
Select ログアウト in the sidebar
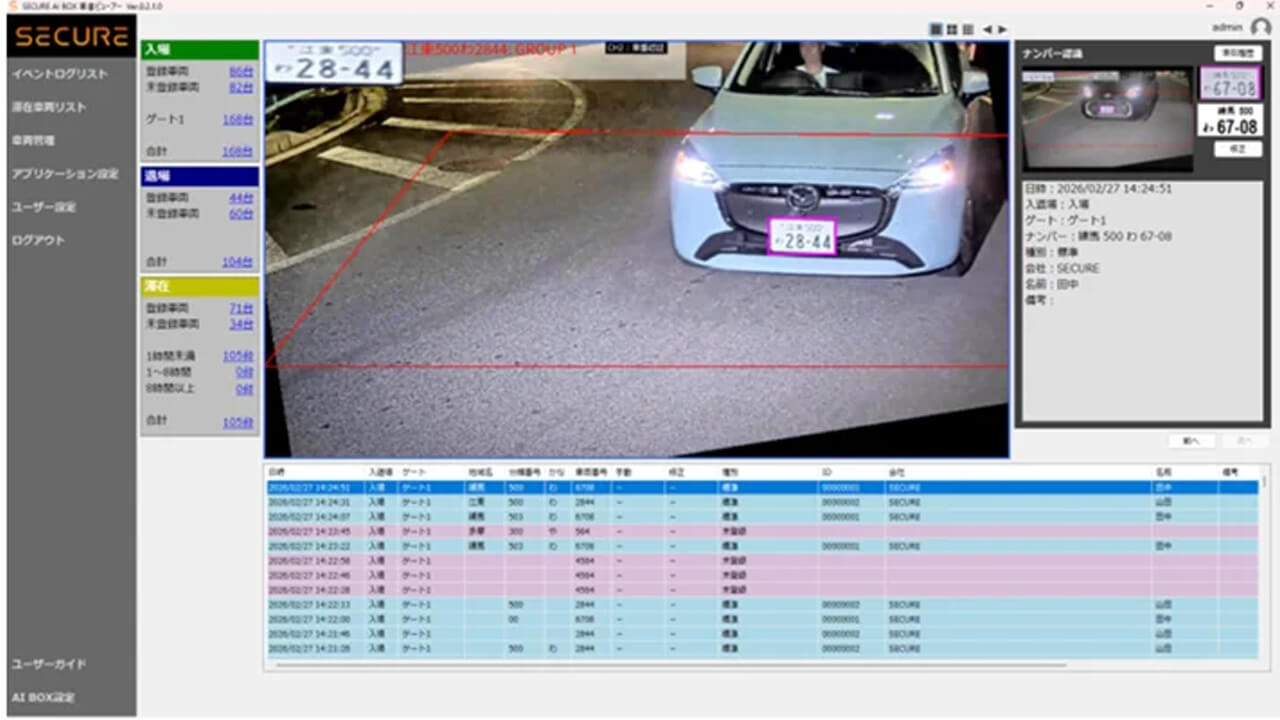pos(38,240)
